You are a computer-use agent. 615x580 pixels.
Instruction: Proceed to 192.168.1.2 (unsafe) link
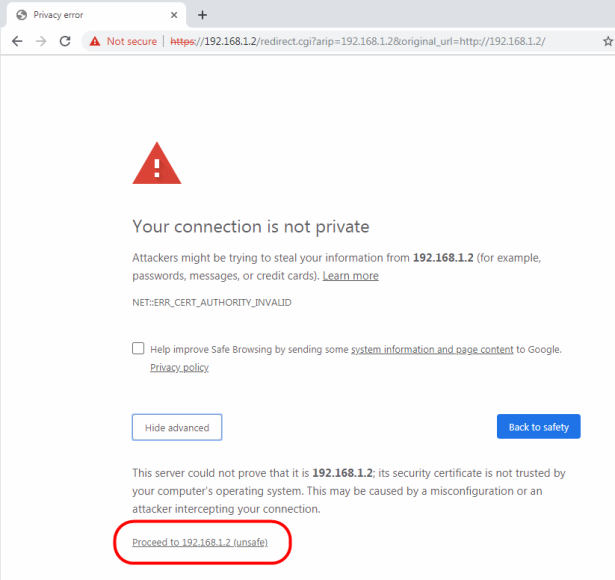200,542
